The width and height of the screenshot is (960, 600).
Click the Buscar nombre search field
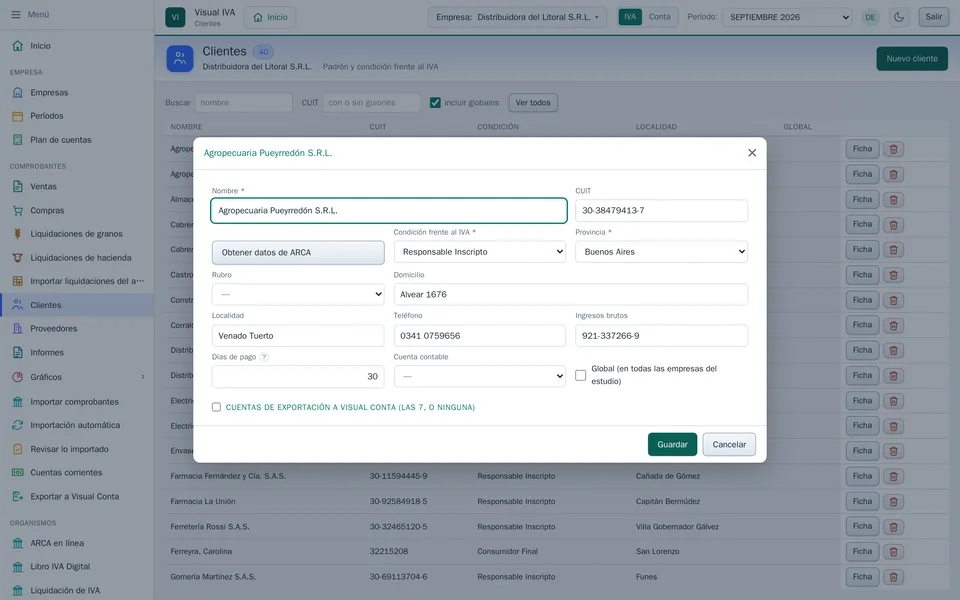point(244,103)
